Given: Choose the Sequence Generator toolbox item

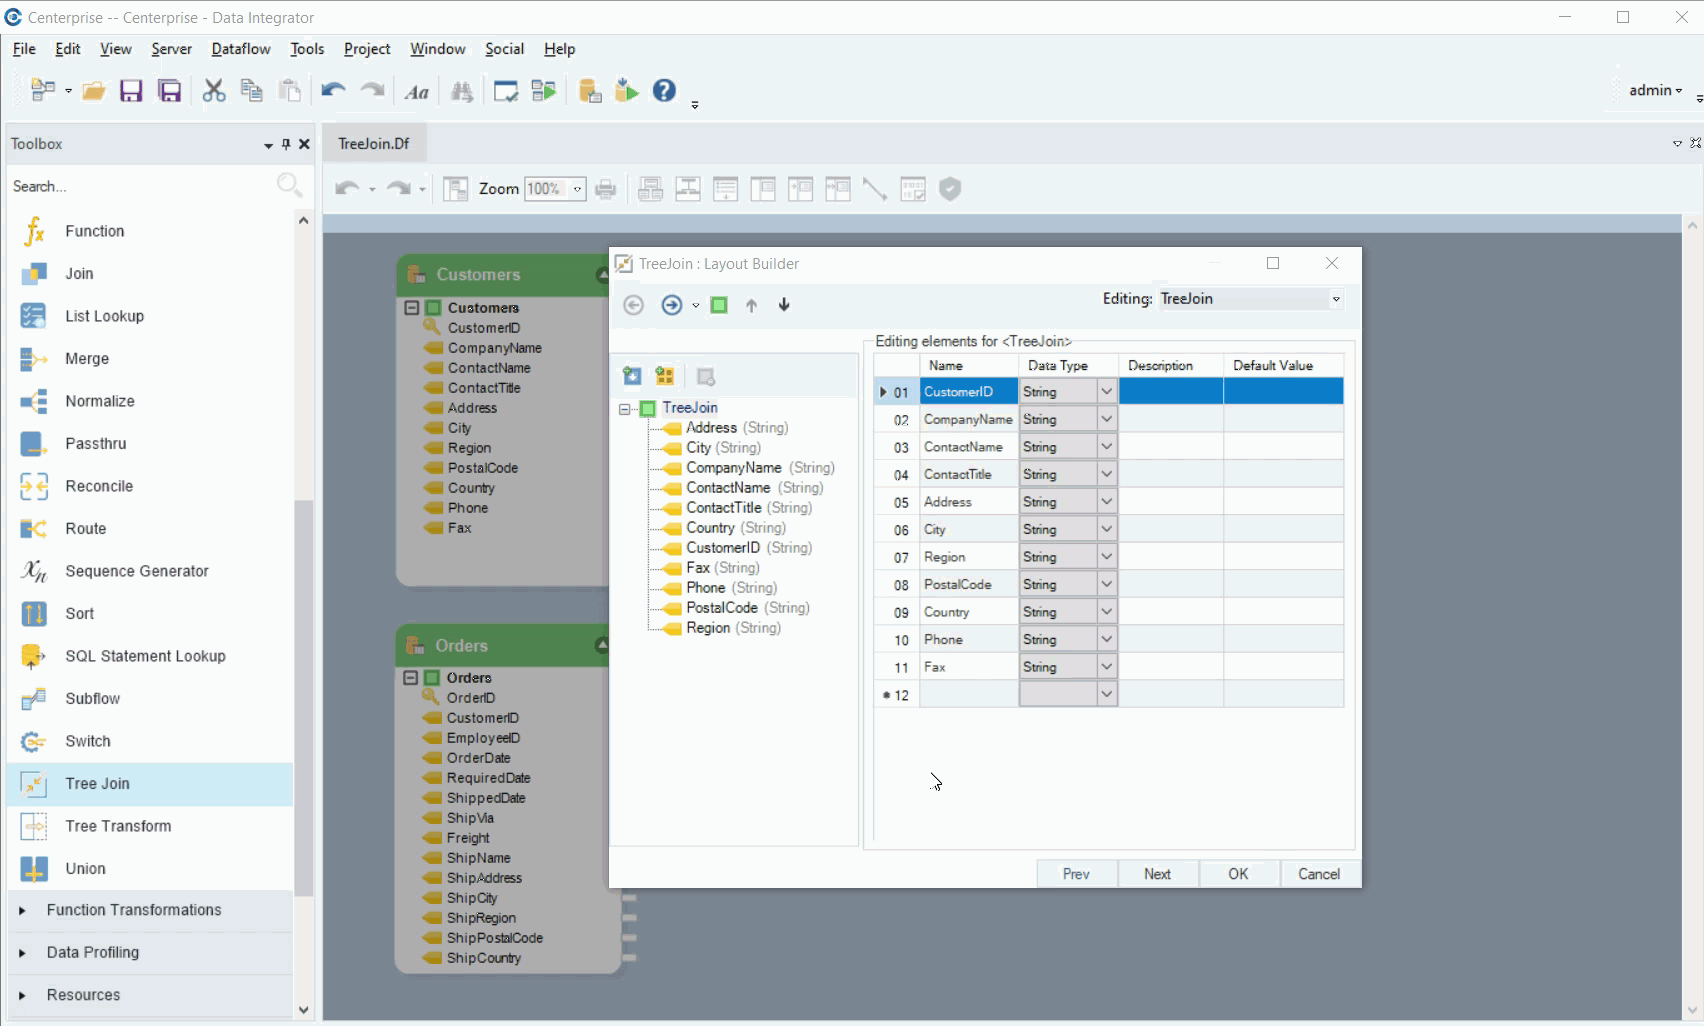Looking at the screenshot, I should 136,571.
